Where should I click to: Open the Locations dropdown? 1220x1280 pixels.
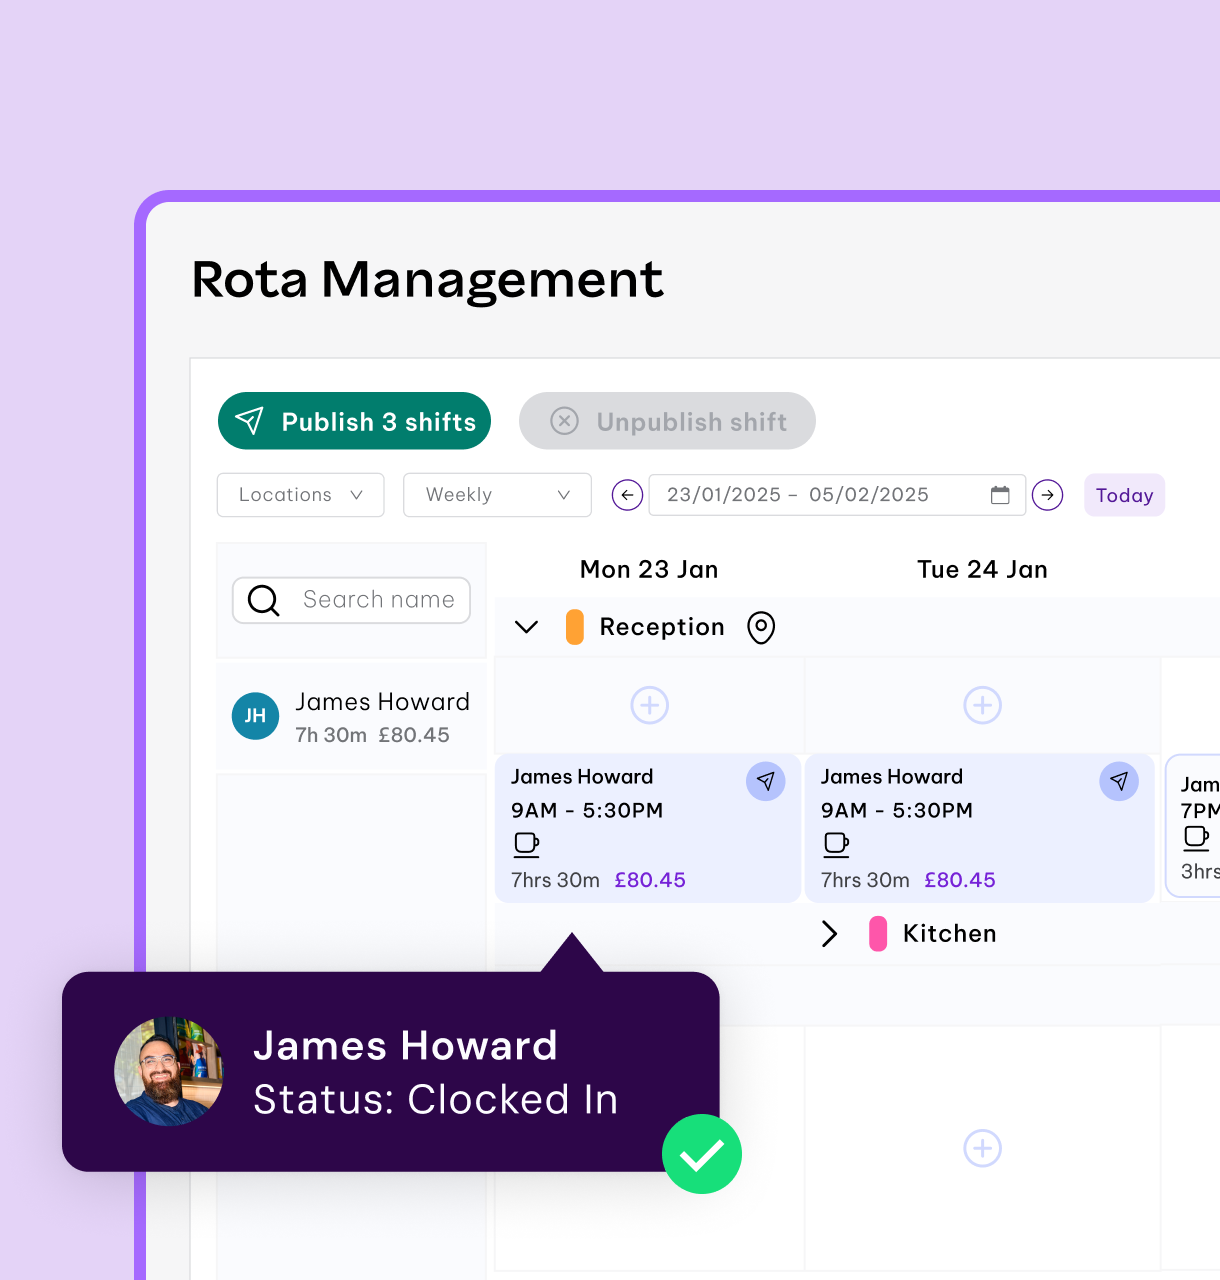click(301, 495)
